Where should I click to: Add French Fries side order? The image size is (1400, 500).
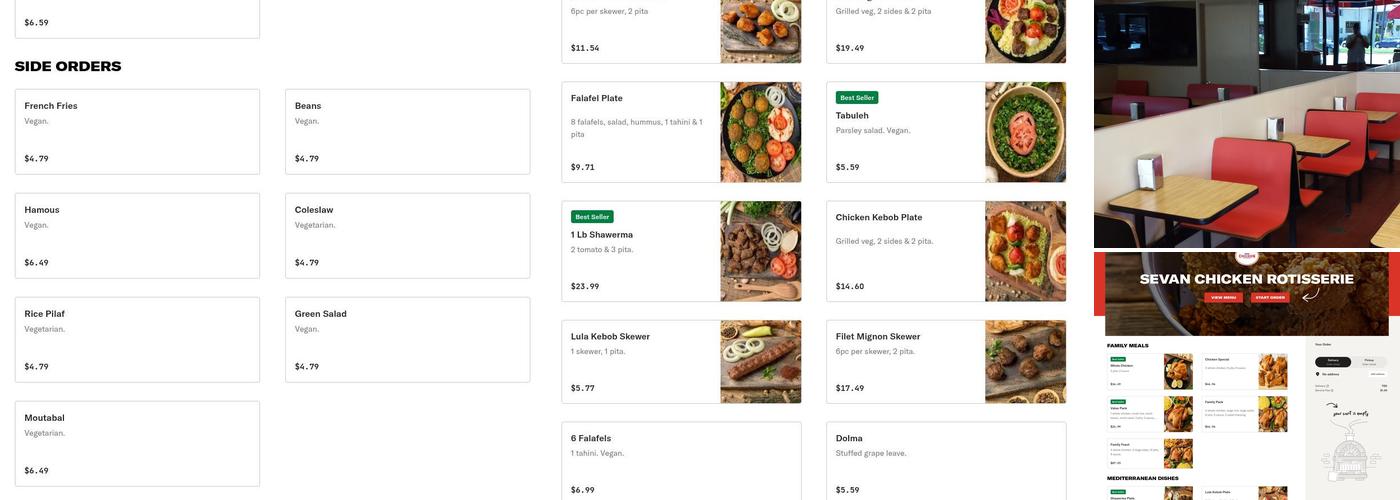click(137, 132)
